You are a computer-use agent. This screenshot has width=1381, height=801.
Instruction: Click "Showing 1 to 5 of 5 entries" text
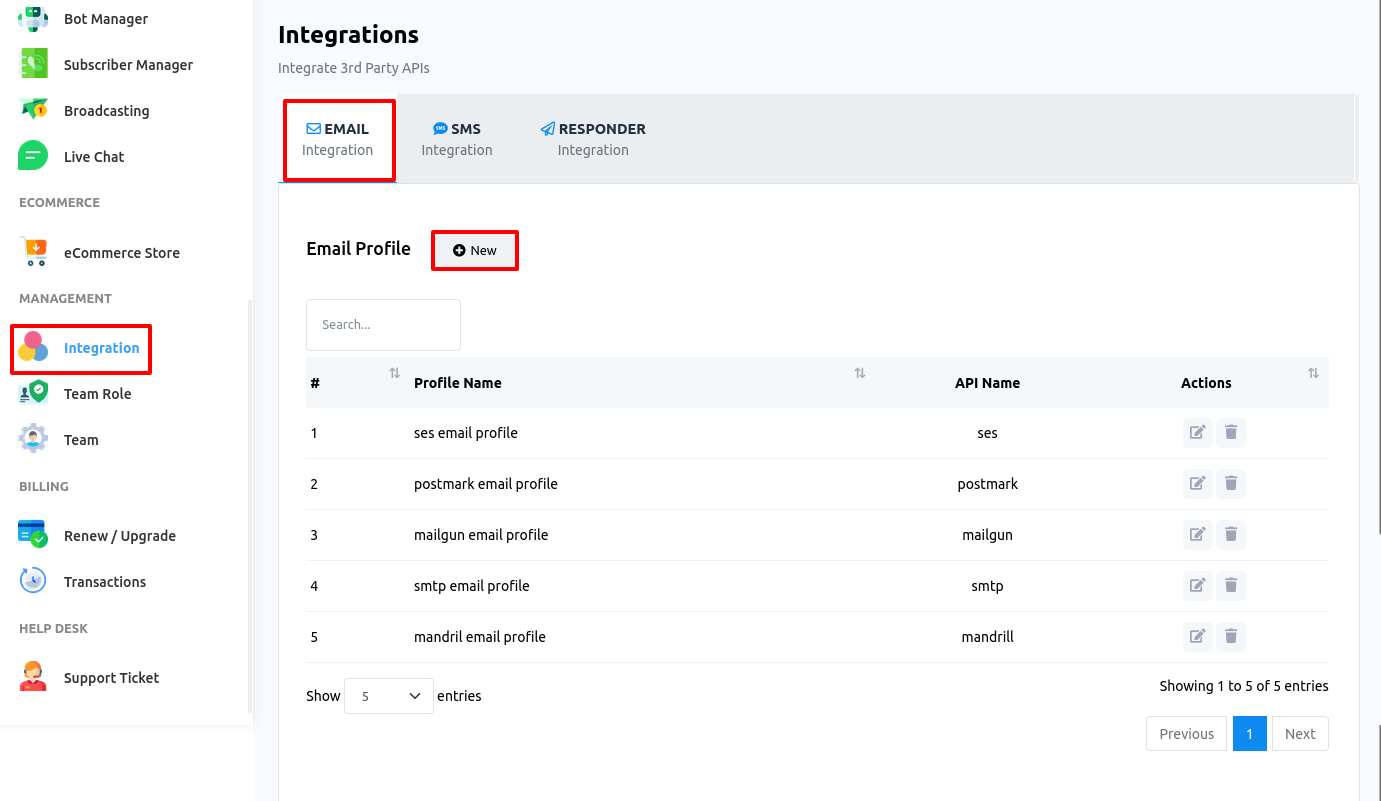(1244, 686)
